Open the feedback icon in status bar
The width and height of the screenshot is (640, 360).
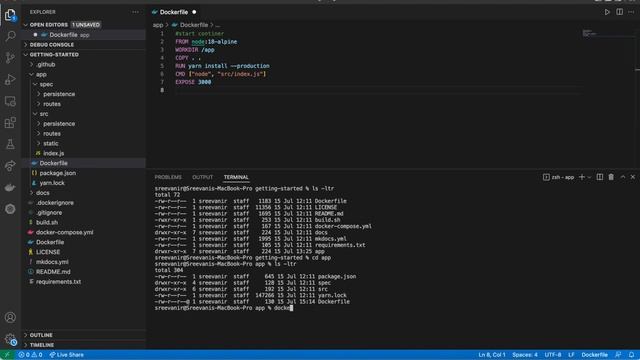[x=618, y=355]
